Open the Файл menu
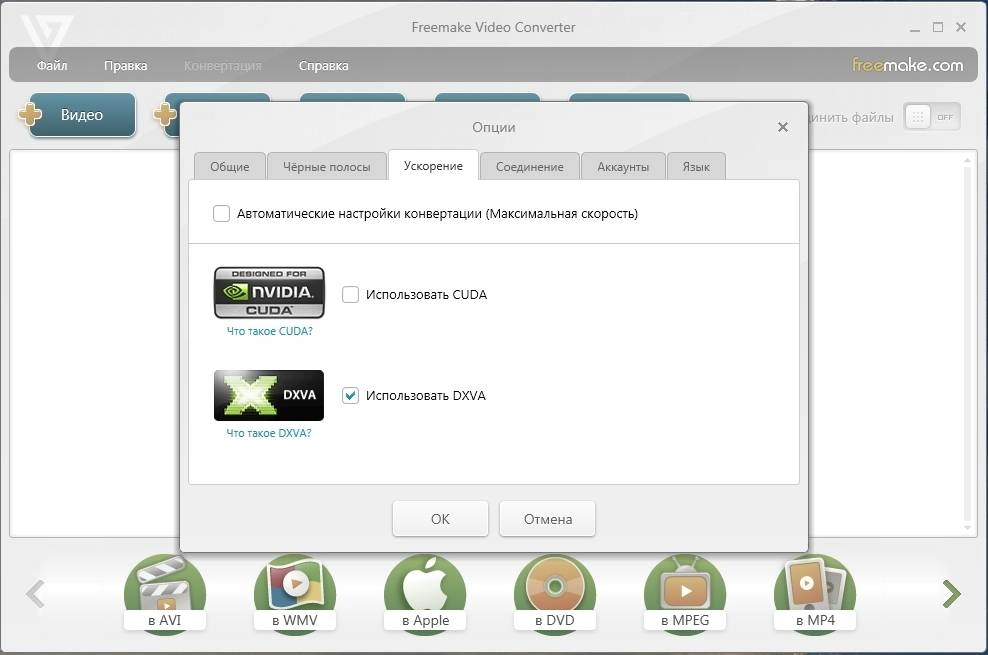Screen dimensions: 988x655 pos(52,66)
